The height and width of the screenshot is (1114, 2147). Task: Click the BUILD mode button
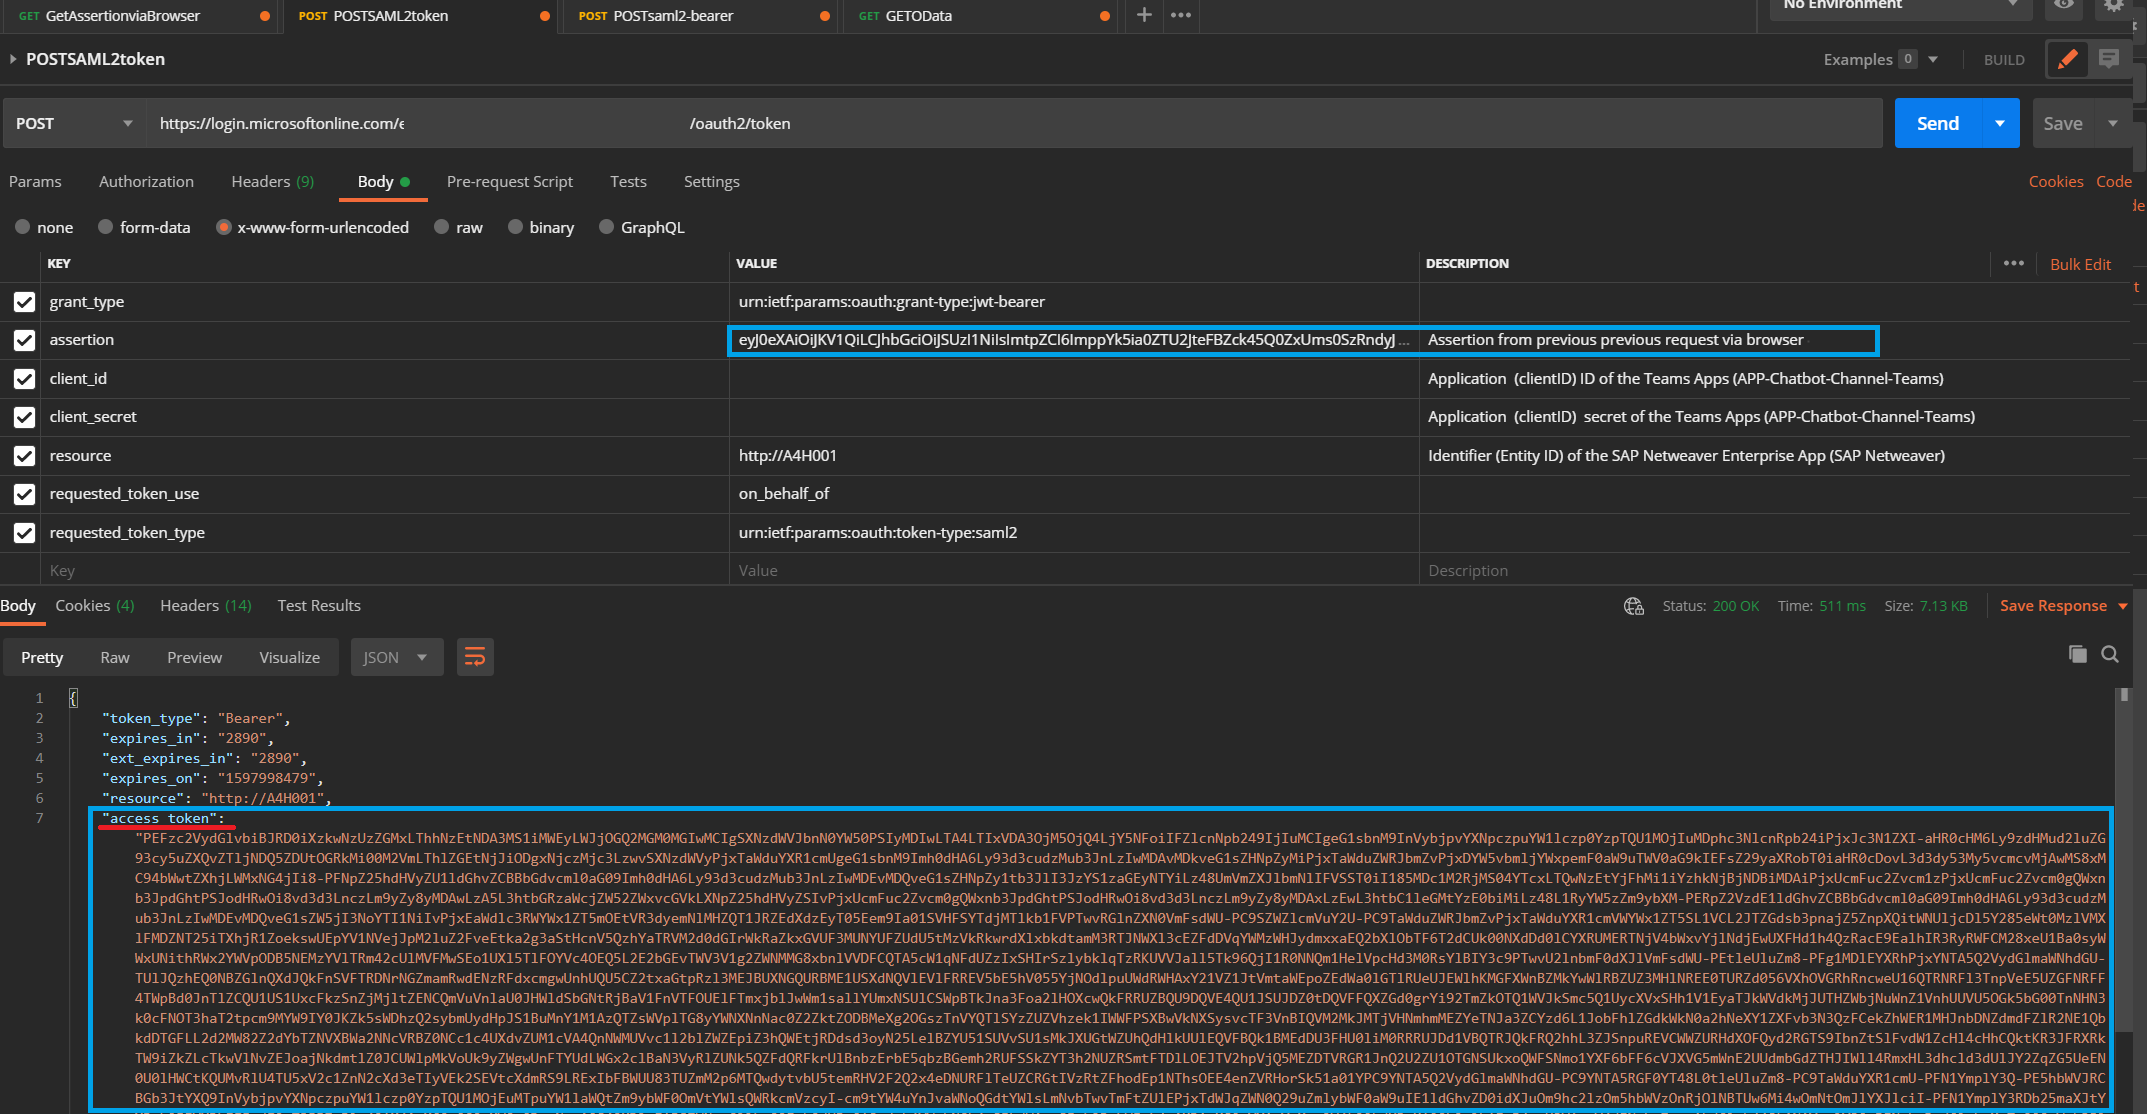(2004, 60)
